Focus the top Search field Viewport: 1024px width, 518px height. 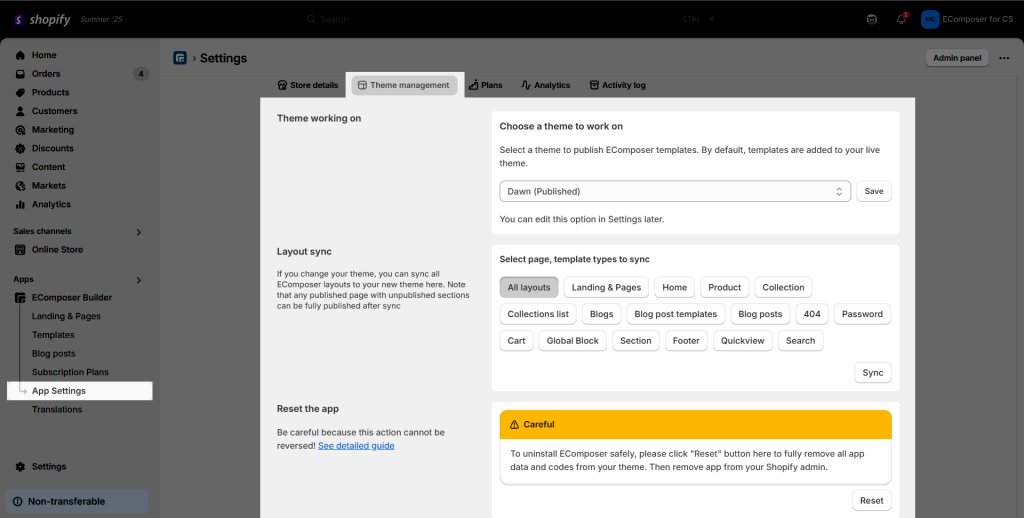point(511,20)
